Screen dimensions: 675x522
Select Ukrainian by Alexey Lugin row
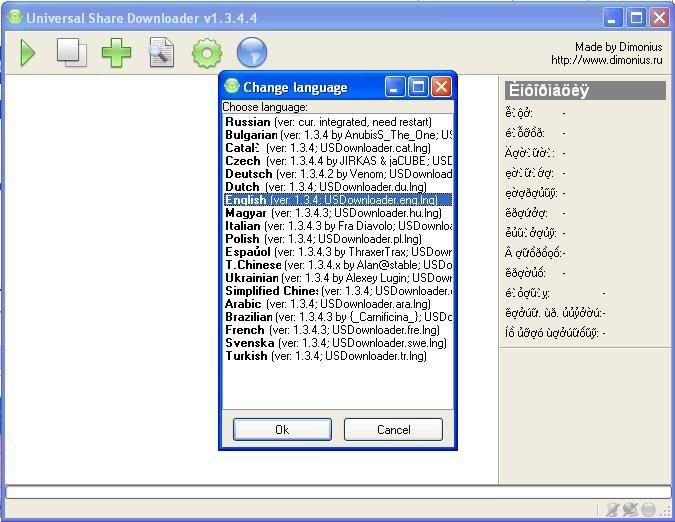338,278
